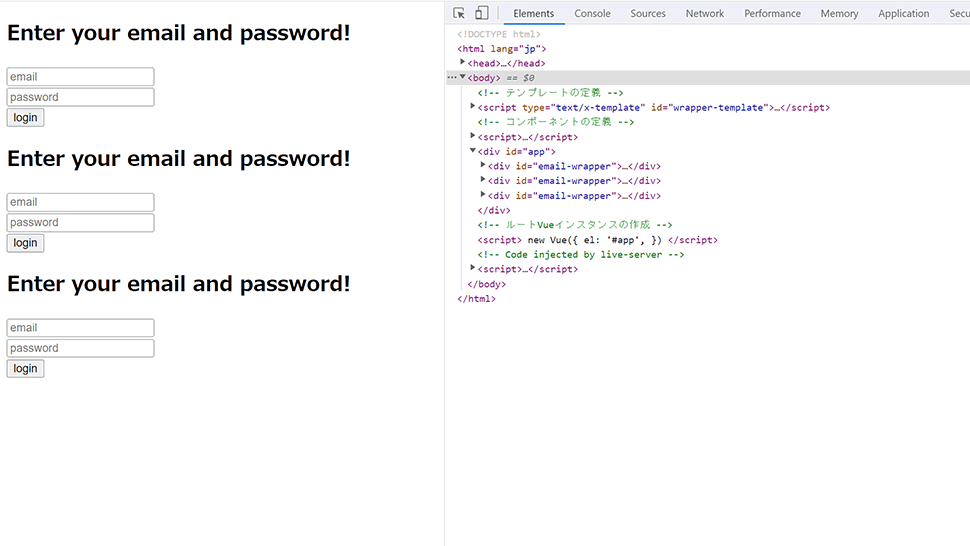Viewport: 970px width, 546px height.
Task: Select the テンプレートの定義 comment line
Action: (x=551, y=93)
